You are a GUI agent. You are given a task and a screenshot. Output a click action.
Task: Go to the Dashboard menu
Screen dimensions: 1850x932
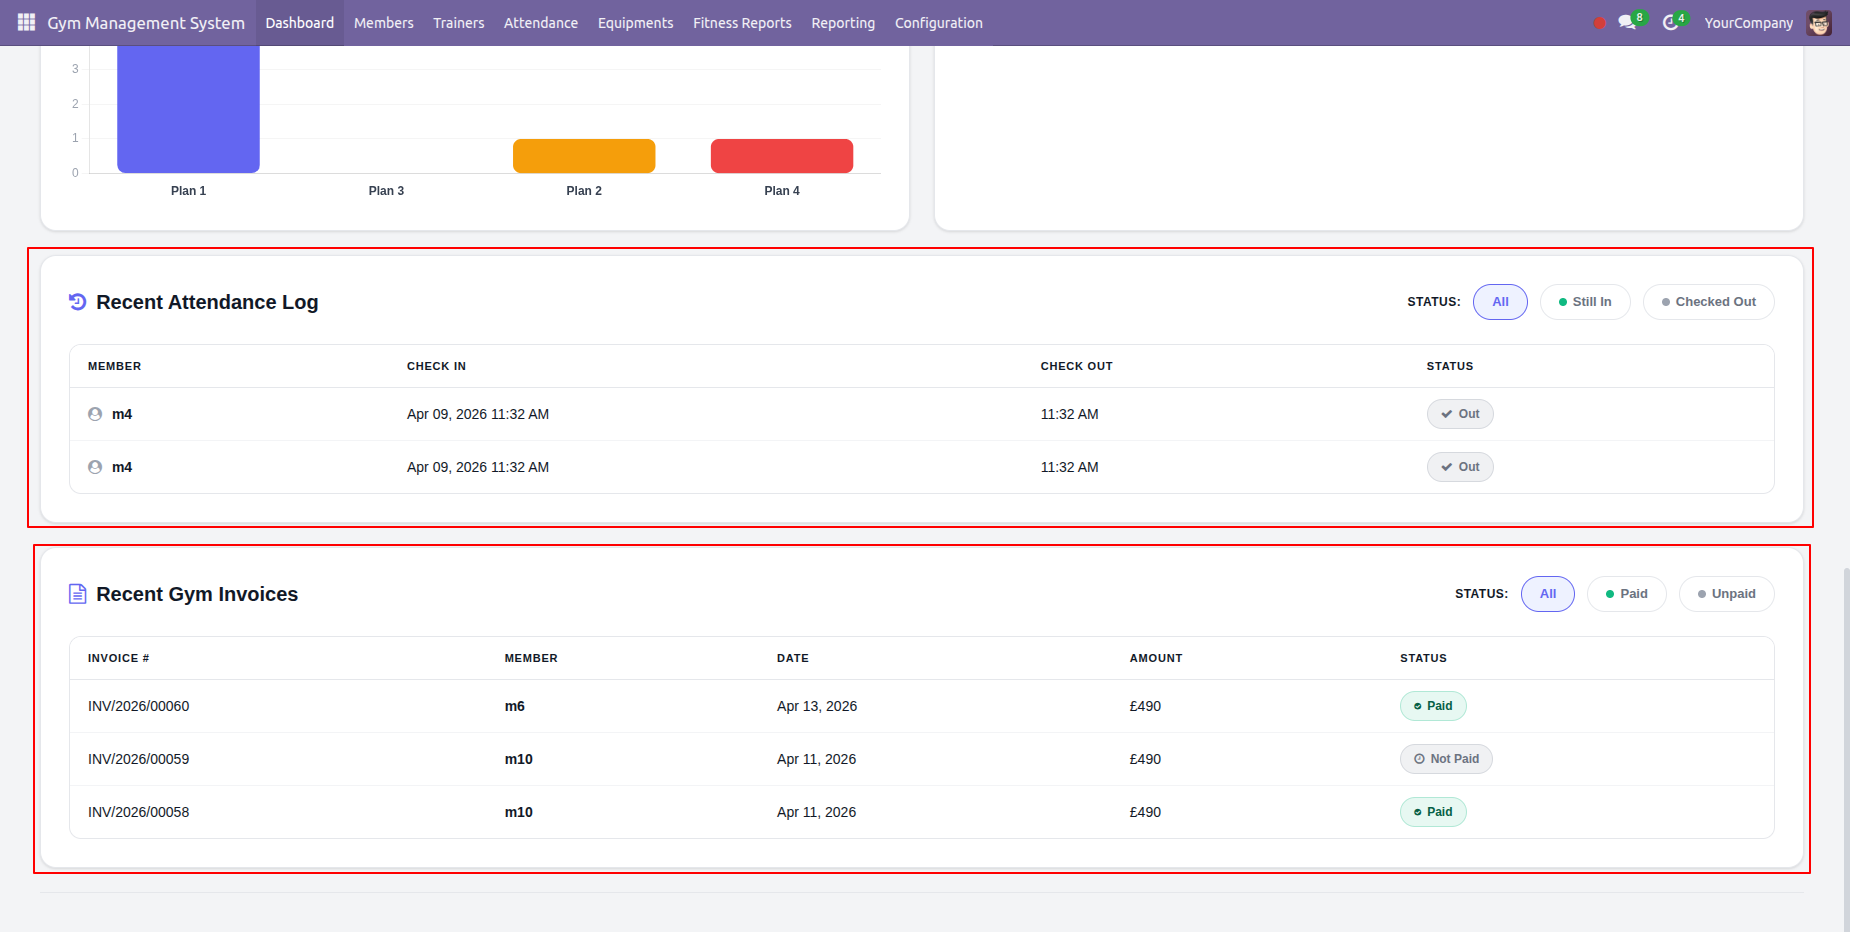click(x=300, y=23)
